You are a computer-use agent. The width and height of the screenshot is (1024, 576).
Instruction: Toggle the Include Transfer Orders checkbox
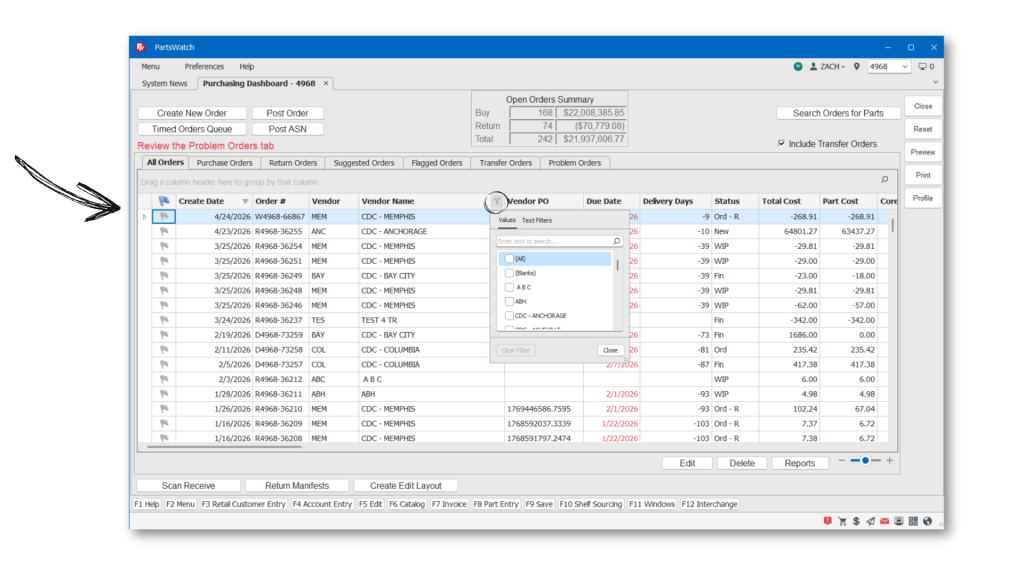(782, 144)
